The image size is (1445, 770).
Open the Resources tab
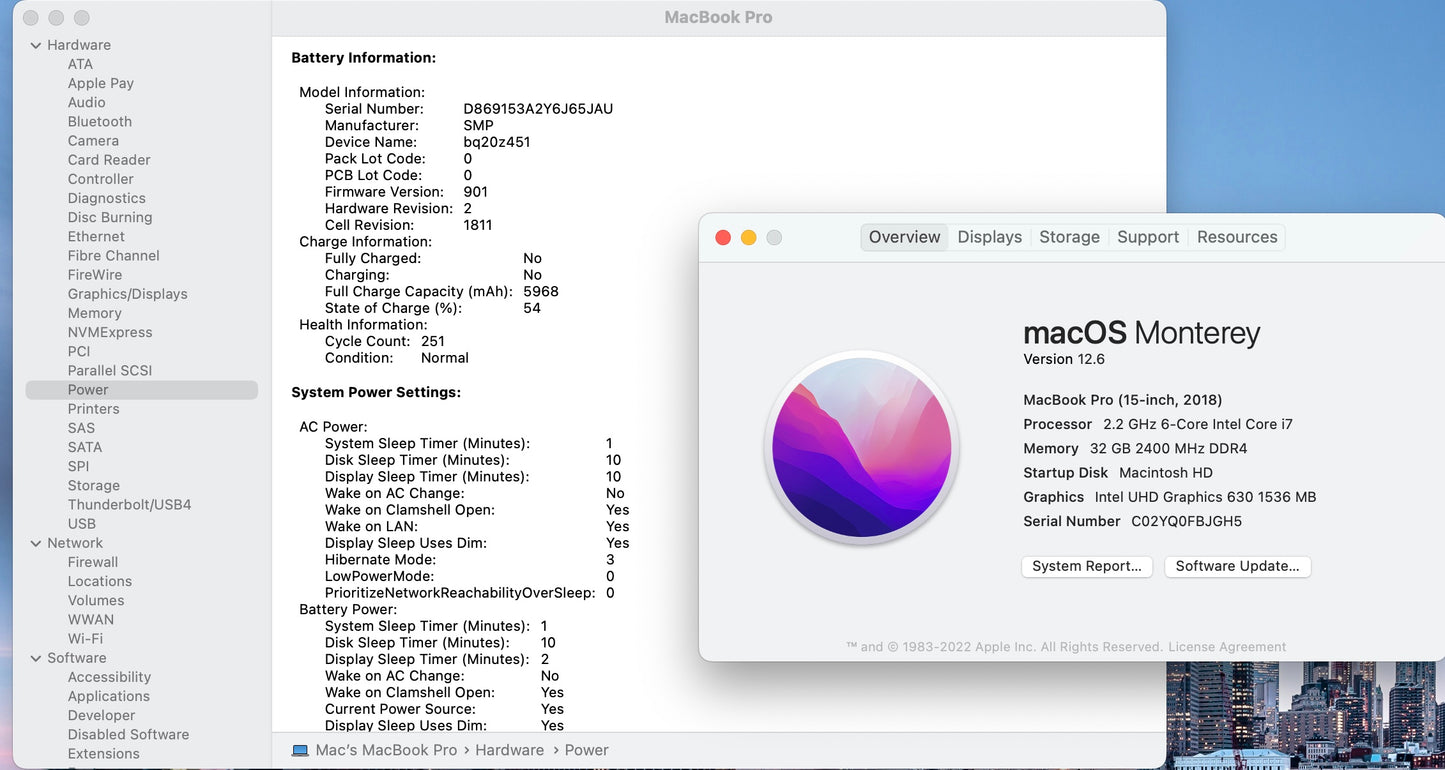[x=1237, y=237]
